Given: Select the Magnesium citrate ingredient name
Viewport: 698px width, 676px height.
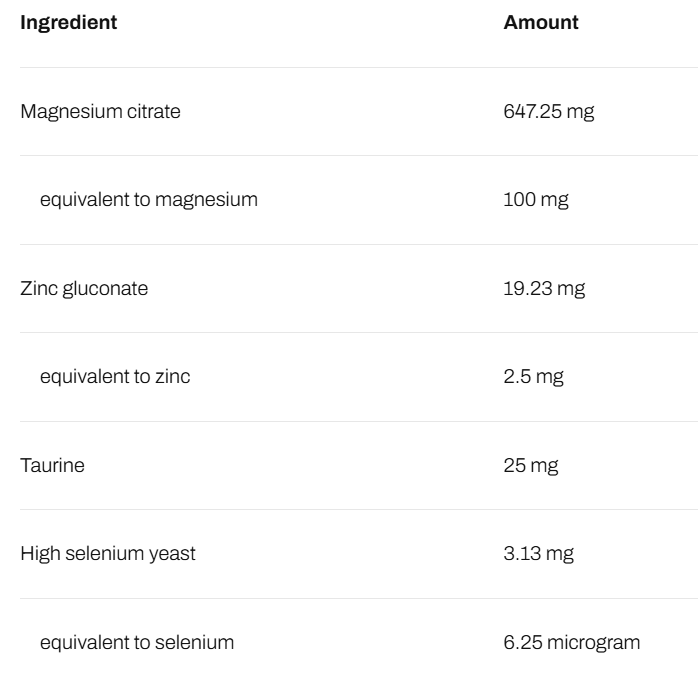Looking at the screenshot, I should [x=101, y=112].
